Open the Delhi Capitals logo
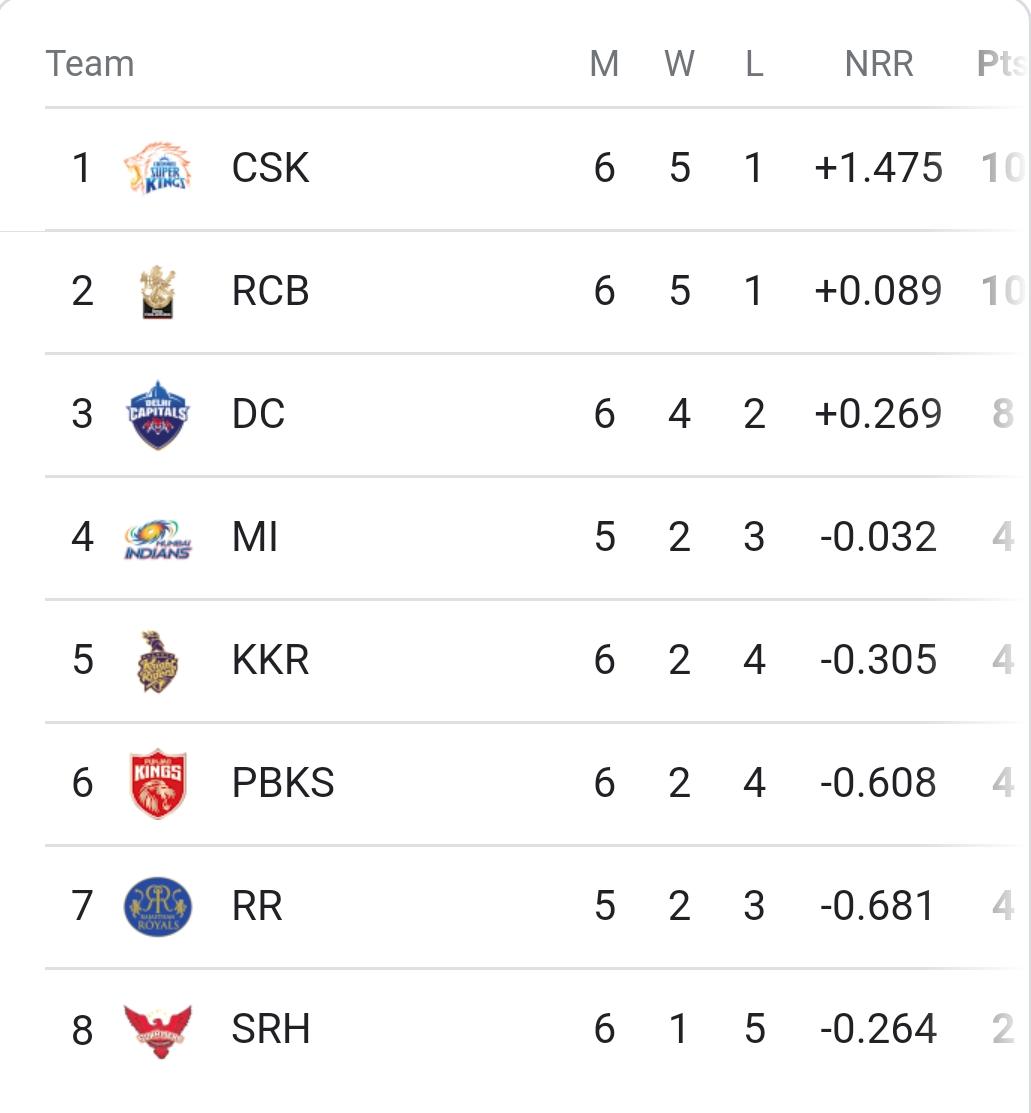 [158, 415]
